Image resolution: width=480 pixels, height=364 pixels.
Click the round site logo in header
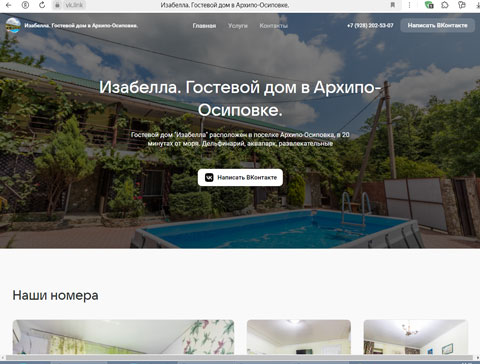coord(13,25)
